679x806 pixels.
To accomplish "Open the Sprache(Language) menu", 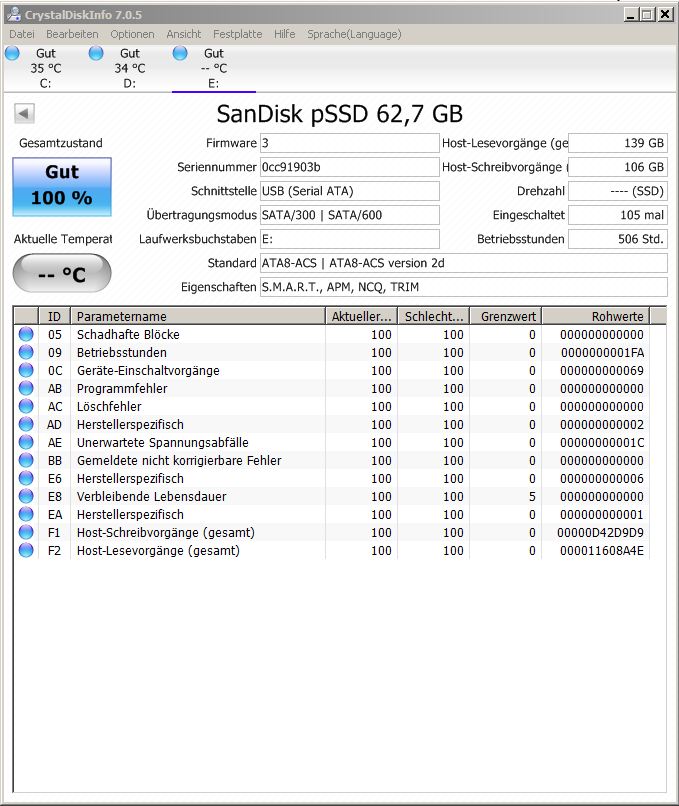I will (x=354, y=34).
